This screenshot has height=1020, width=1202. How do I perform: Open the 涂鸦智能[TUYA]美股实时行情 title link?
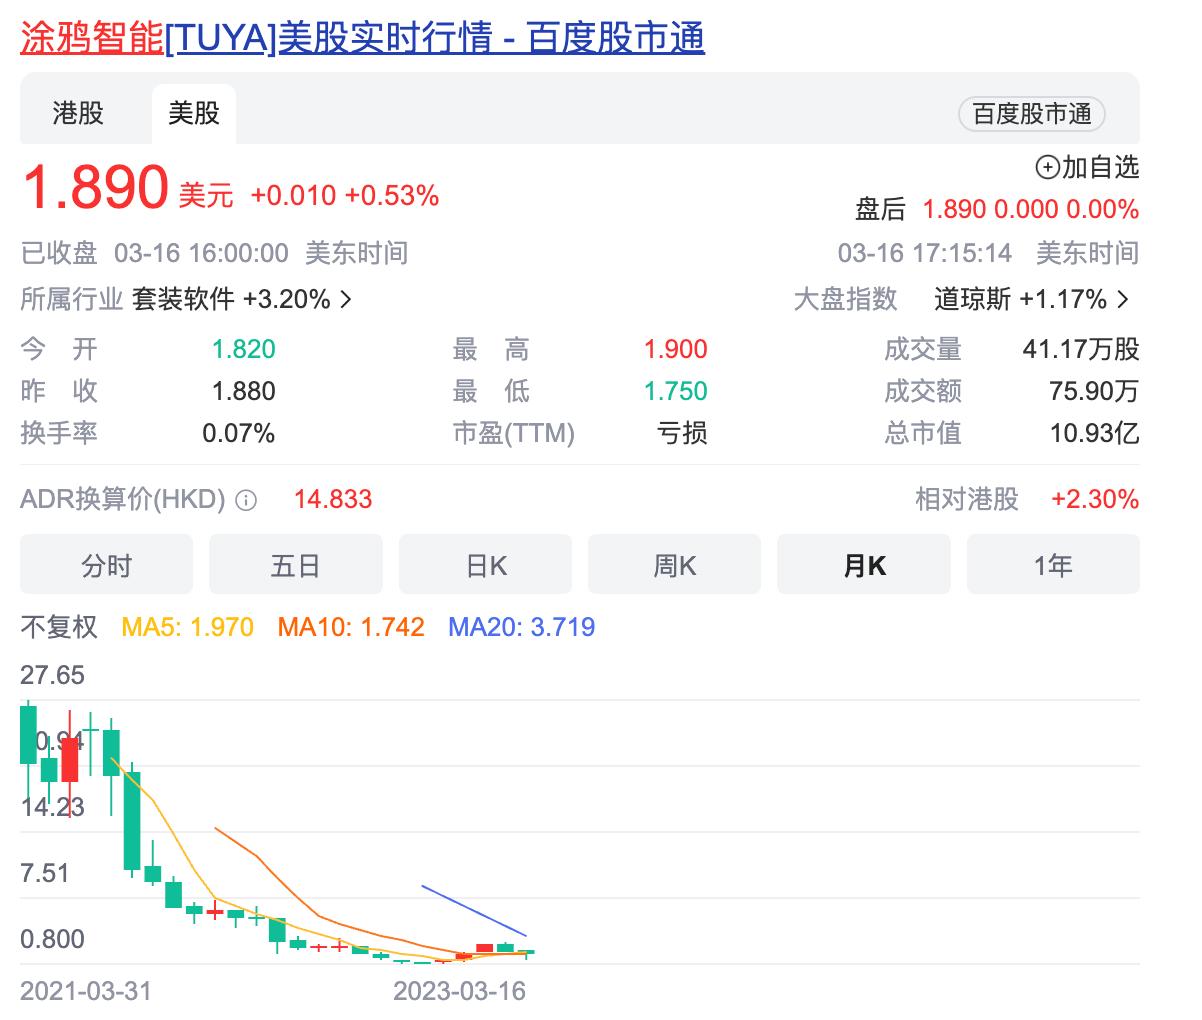pos(362,37)
